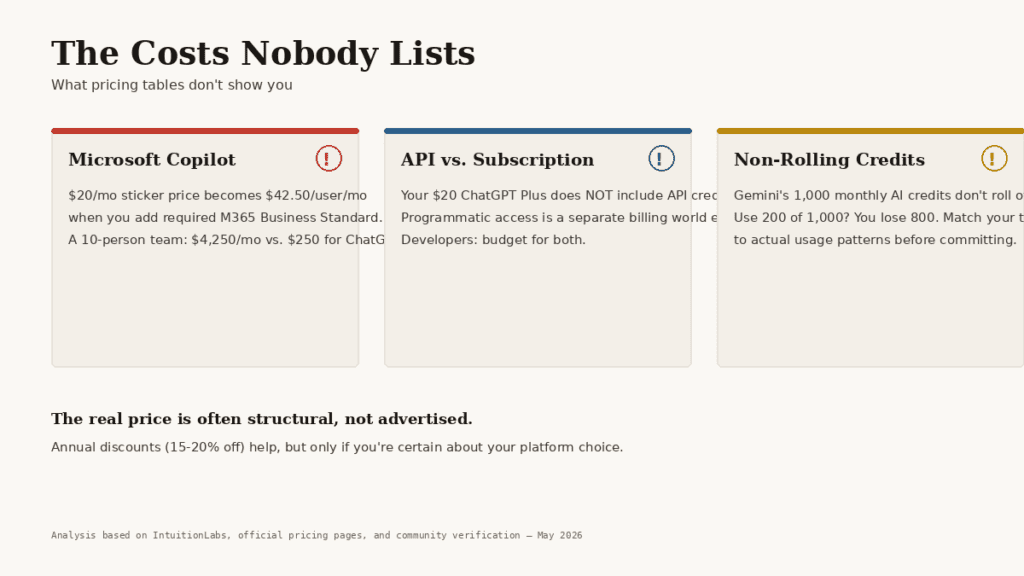Screen dimensions: 1024x576
Task: Click the 10-person team cost comparison line
Action: (226, 240)
